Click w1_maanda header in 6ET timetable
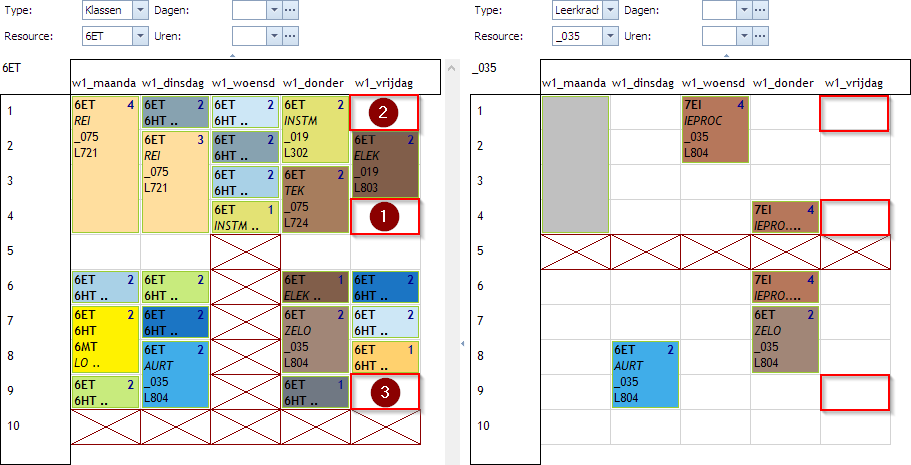Viewport: 911px width, 465px height. pos(104,83)
